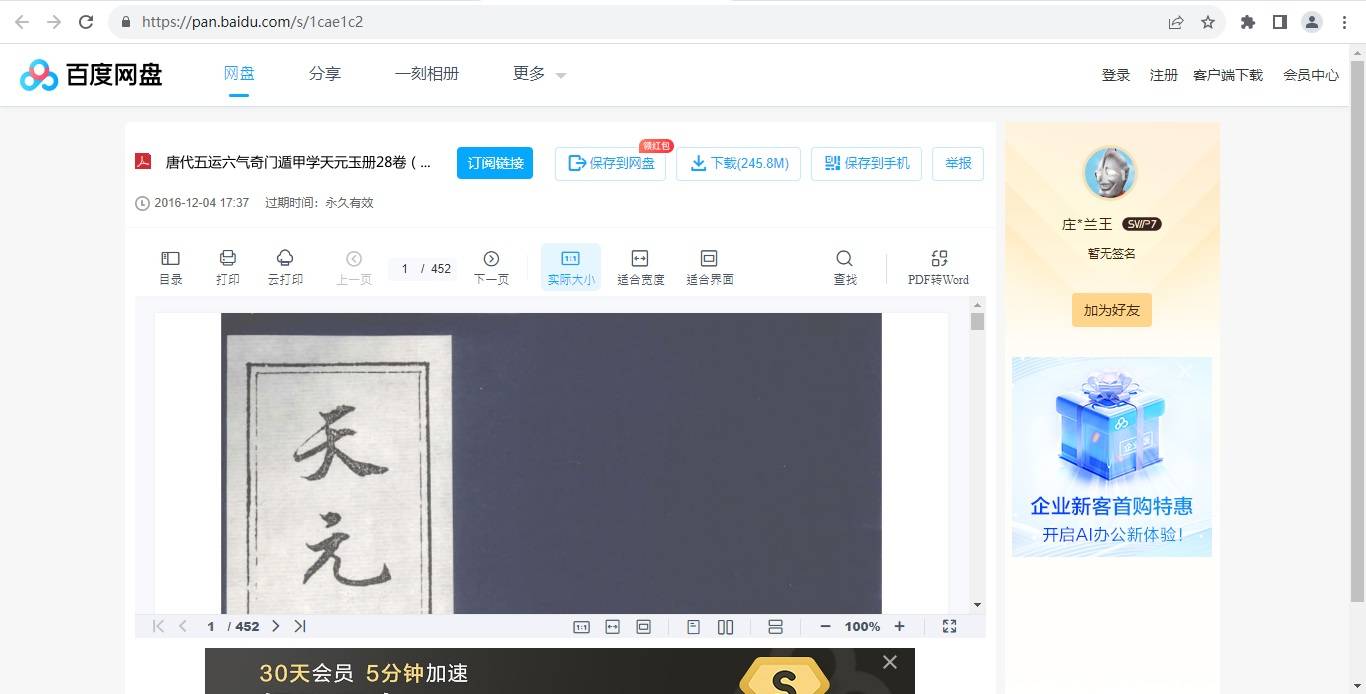Zoom in with the plus button
The width and height of the screenshot is (1366, 694).
coord(899,626)
